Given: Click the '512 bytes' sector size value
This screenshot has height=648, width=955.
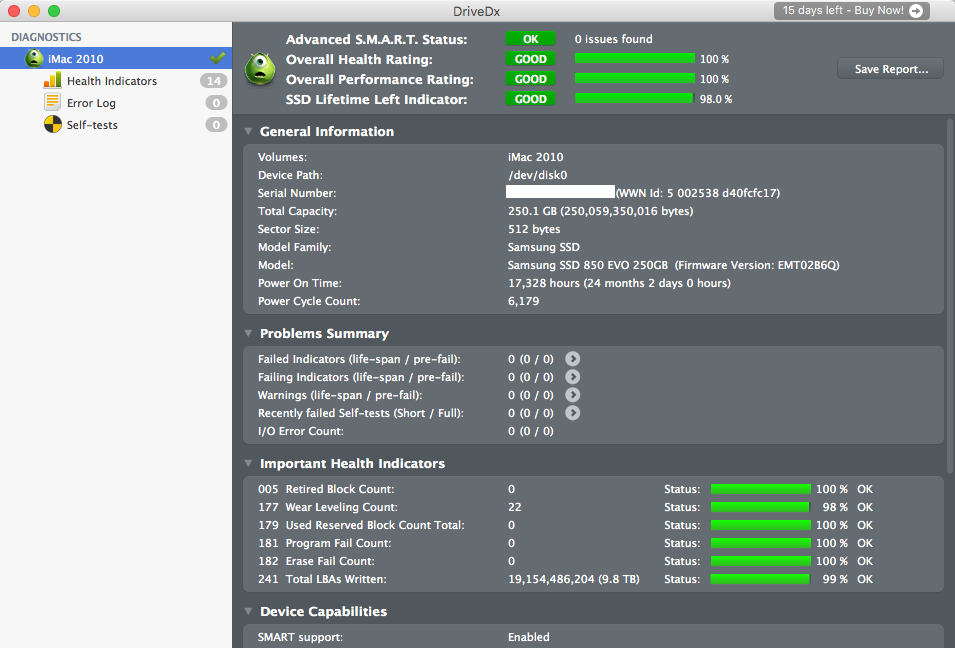Looking at the screenshot, I should tap(534, 229).
